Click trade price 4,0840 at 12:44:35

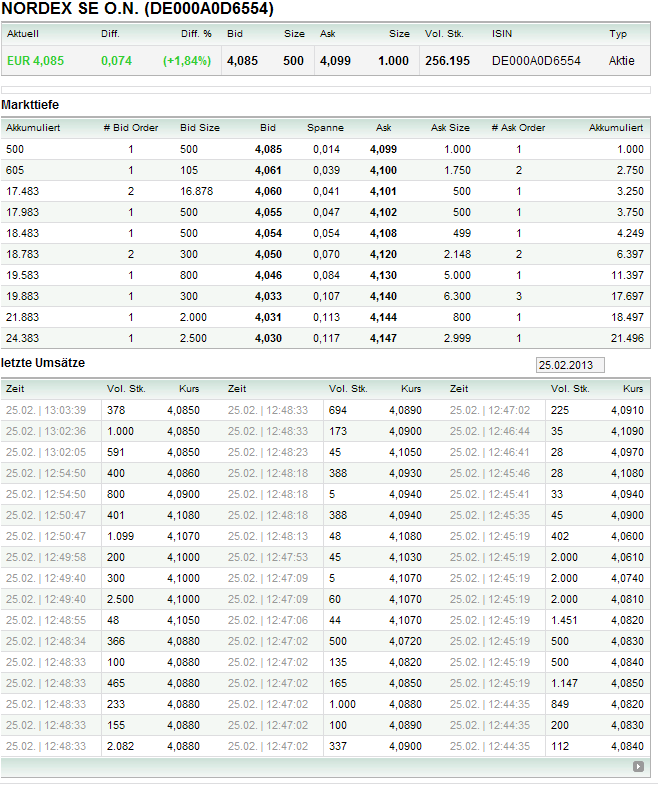[x=627, y=746]
